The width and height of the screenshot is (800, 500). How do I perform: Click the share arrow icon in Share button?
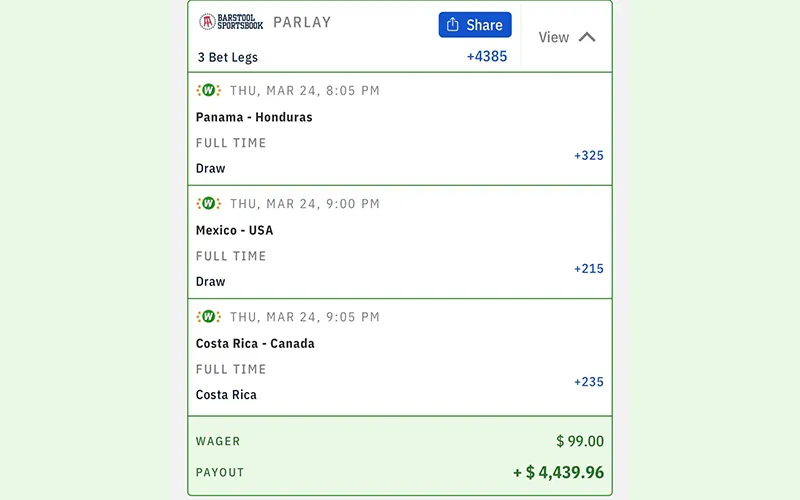[x=453, y=24]
